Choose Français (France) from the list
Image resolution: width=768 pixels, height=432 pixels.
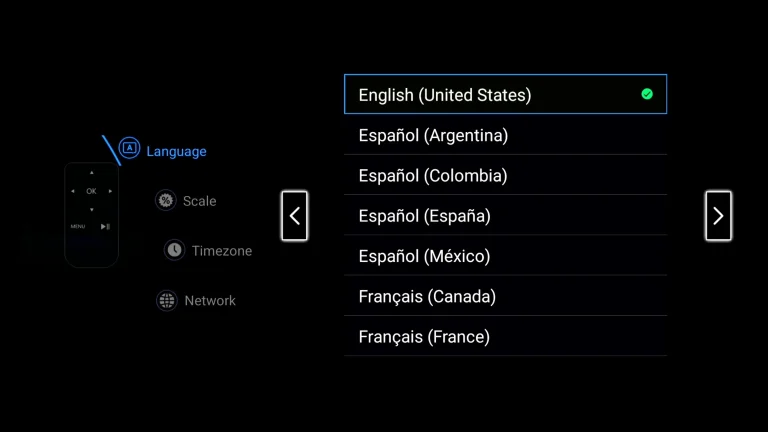pos(505,336)
